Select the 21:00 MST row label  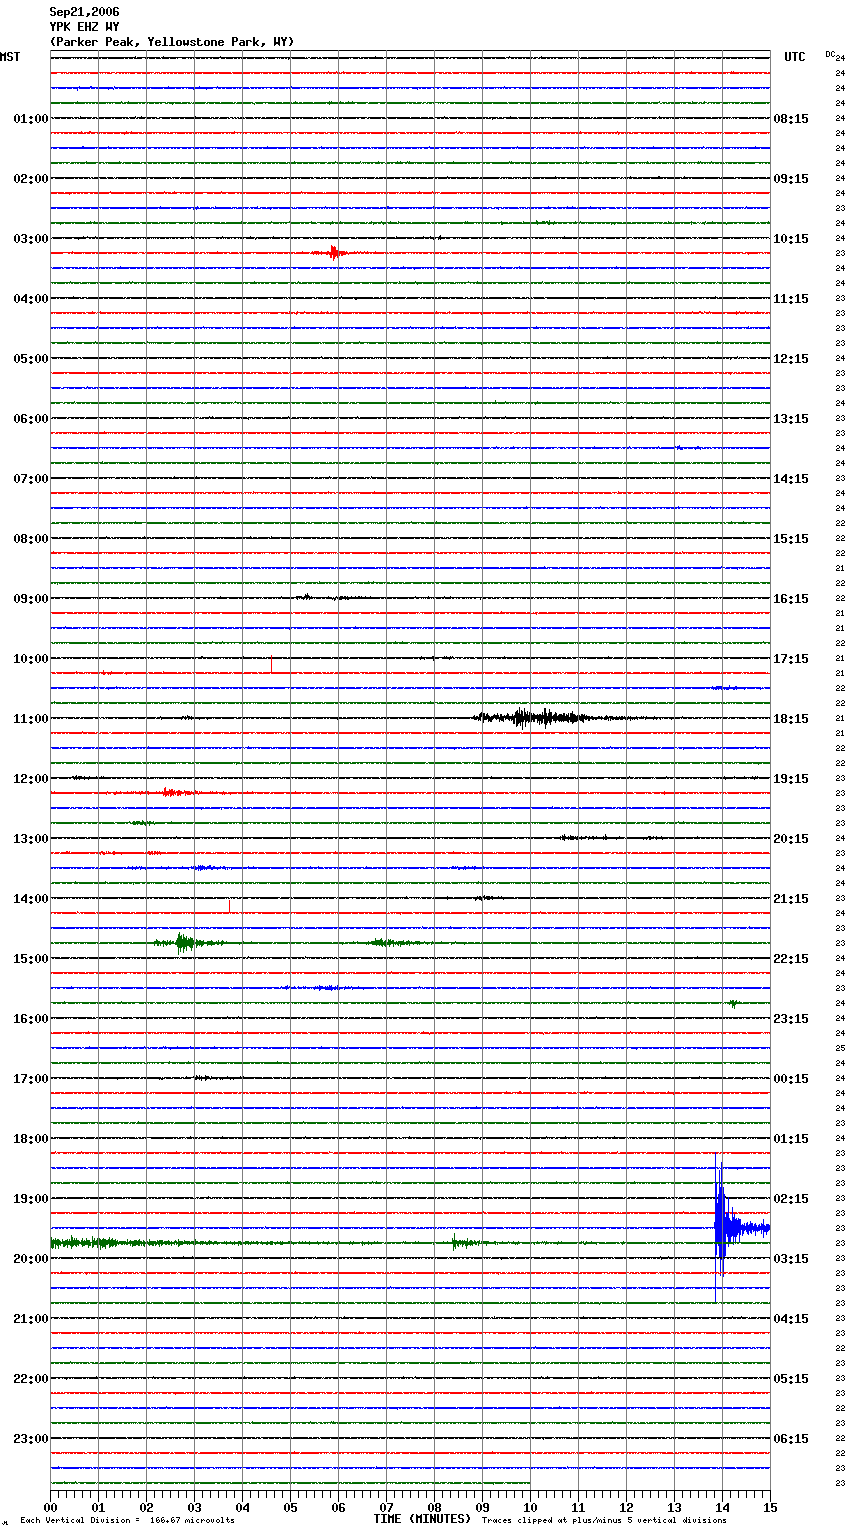pyautogui.click(x=30, y=1319)
